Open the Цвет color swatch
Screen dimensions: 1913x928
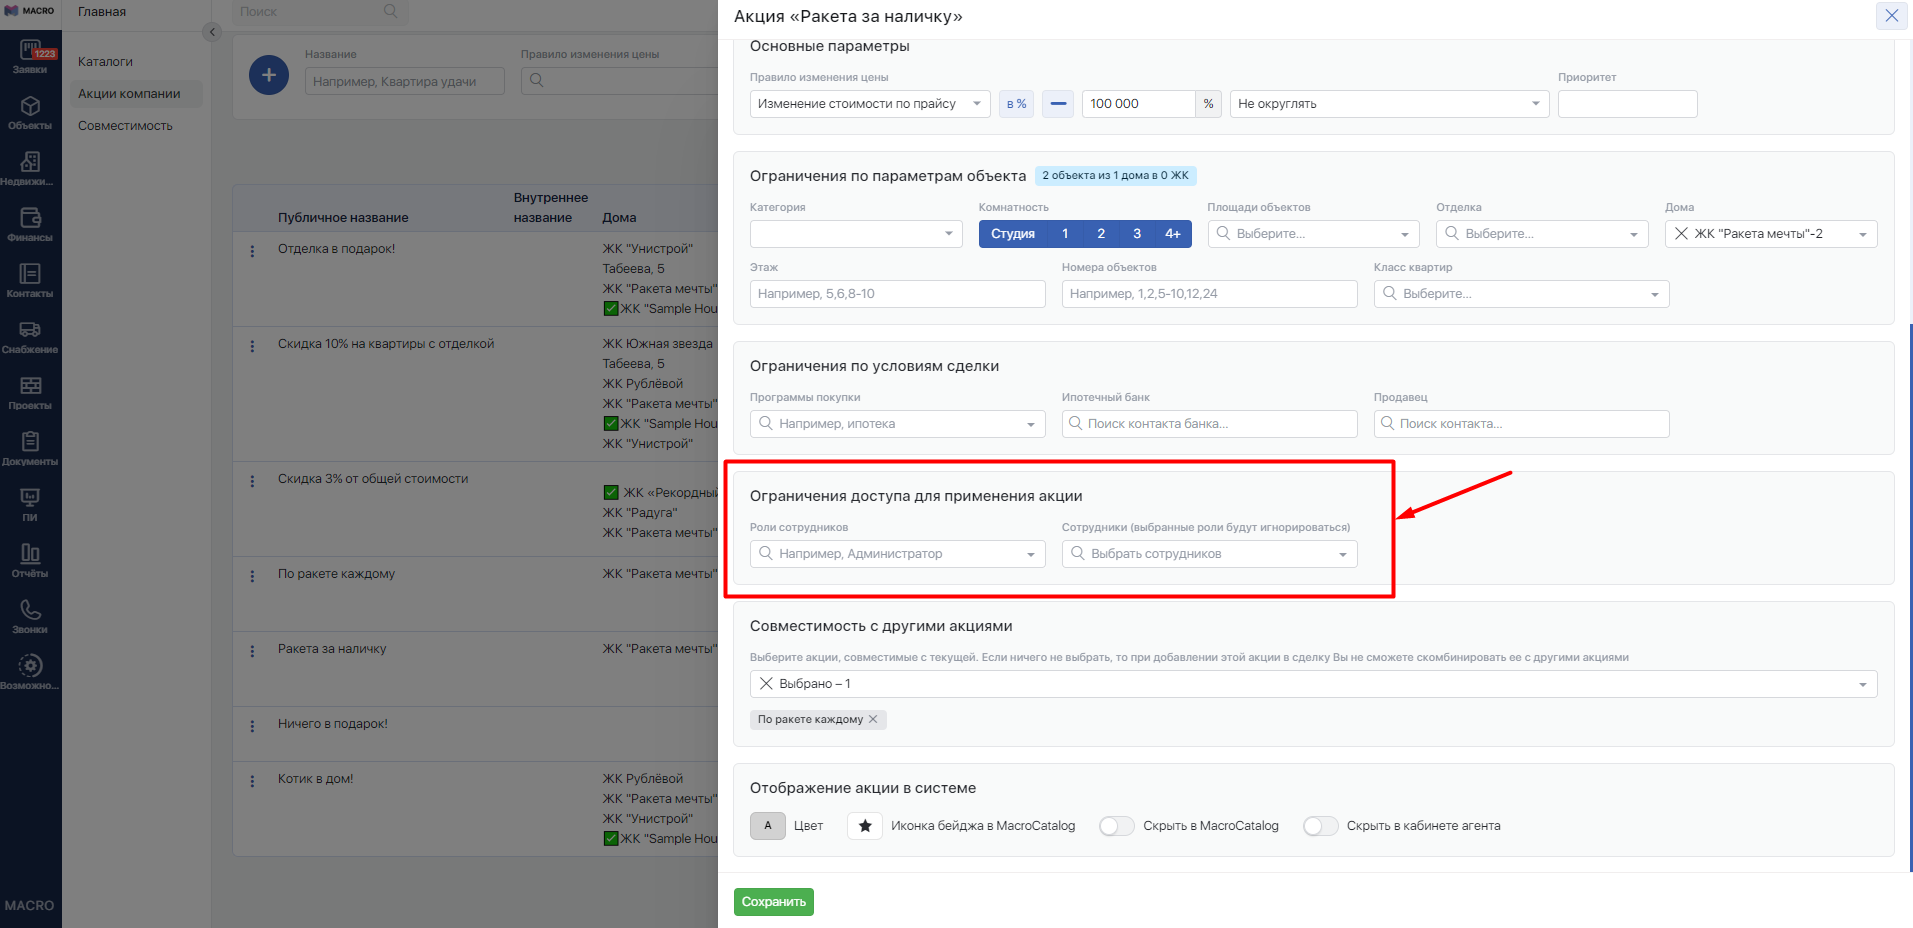(x=768, y=826)
